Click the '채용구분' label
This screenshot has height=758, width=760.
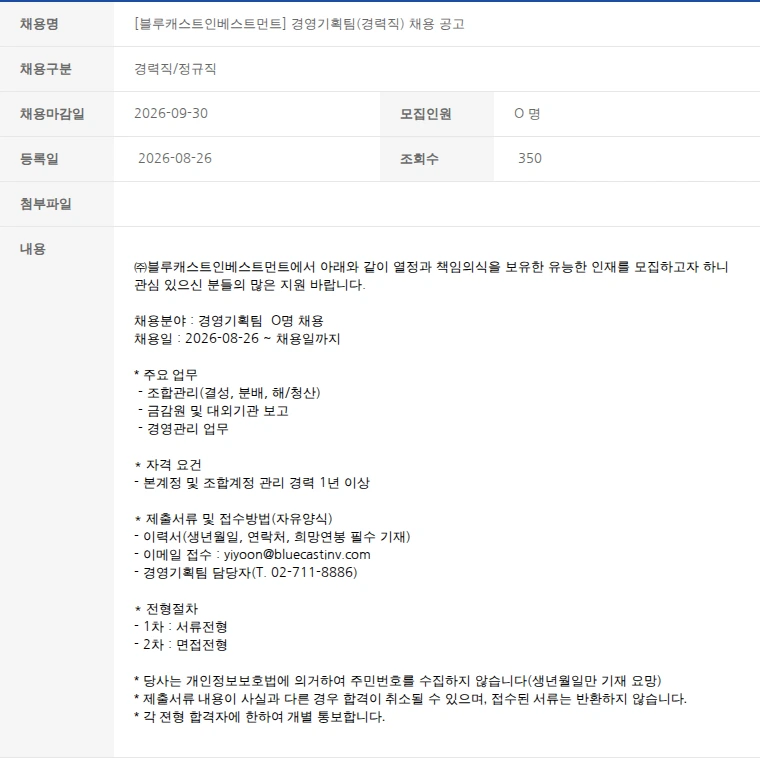46,69
